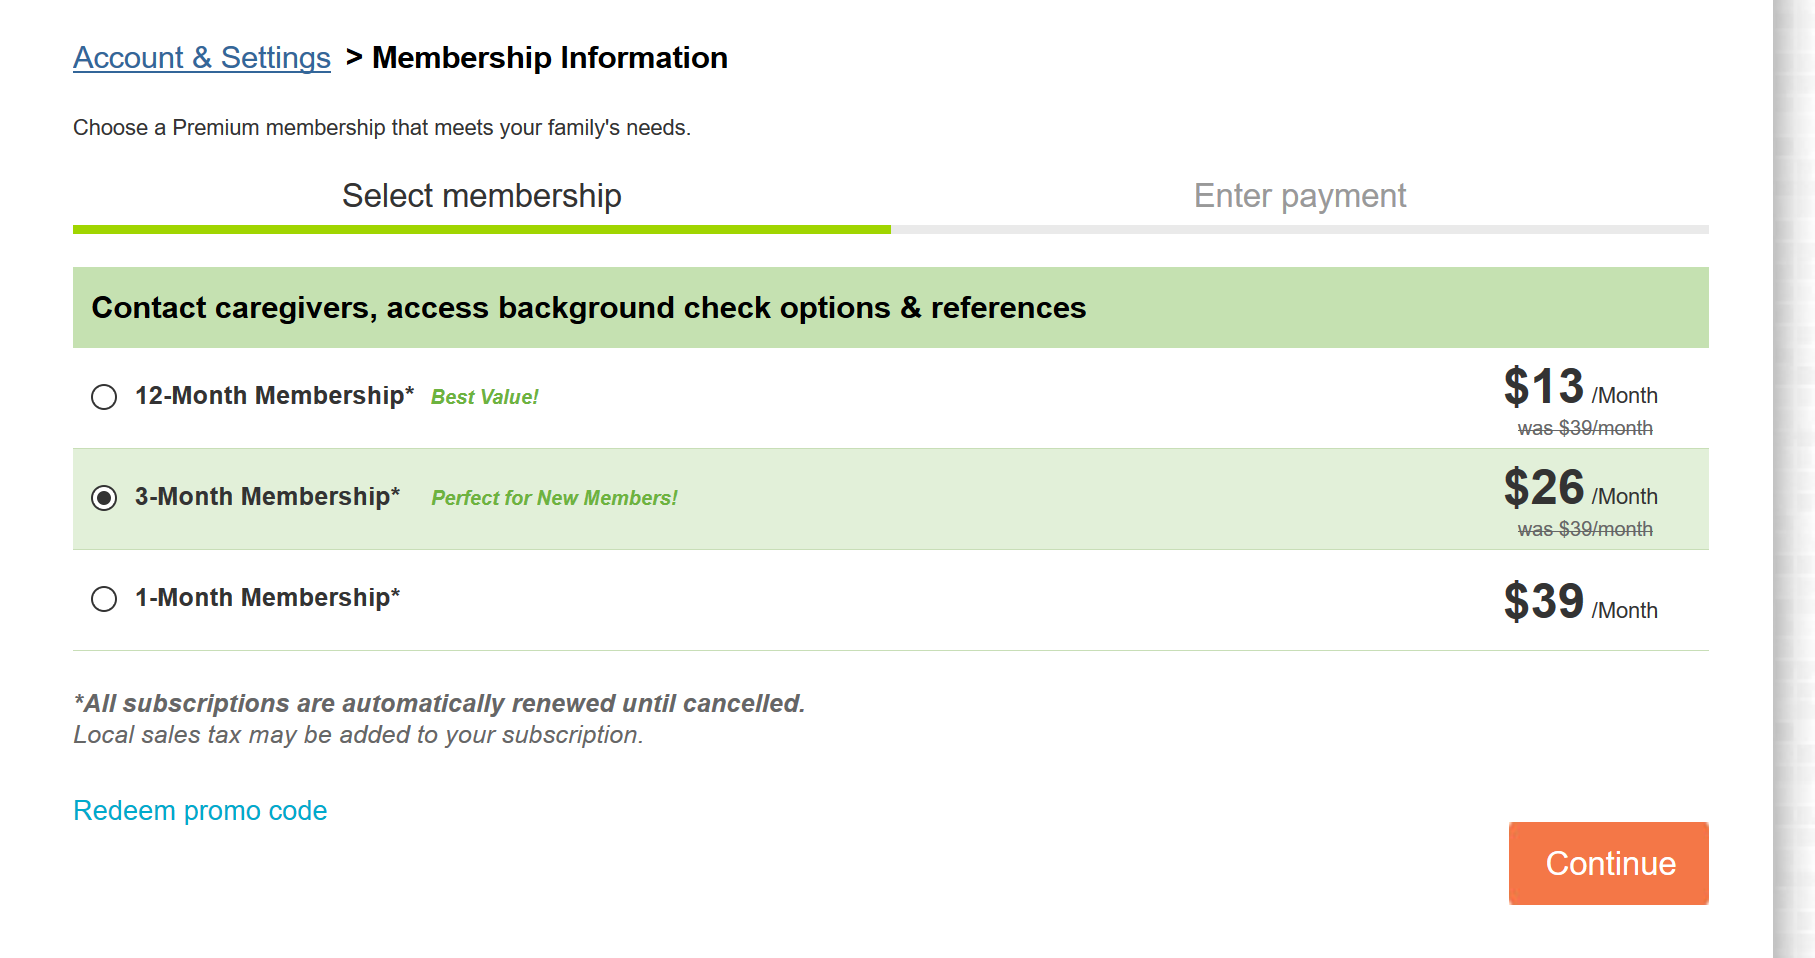This screenshot has height=958, width=1815.
Task: Click the 3-Month Membership label text
Action: [267, 497]
